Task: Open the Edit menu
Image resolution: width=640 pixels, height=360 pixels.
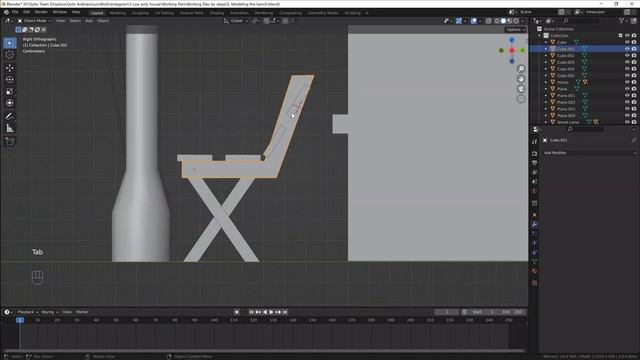Action: click(27, 12)
